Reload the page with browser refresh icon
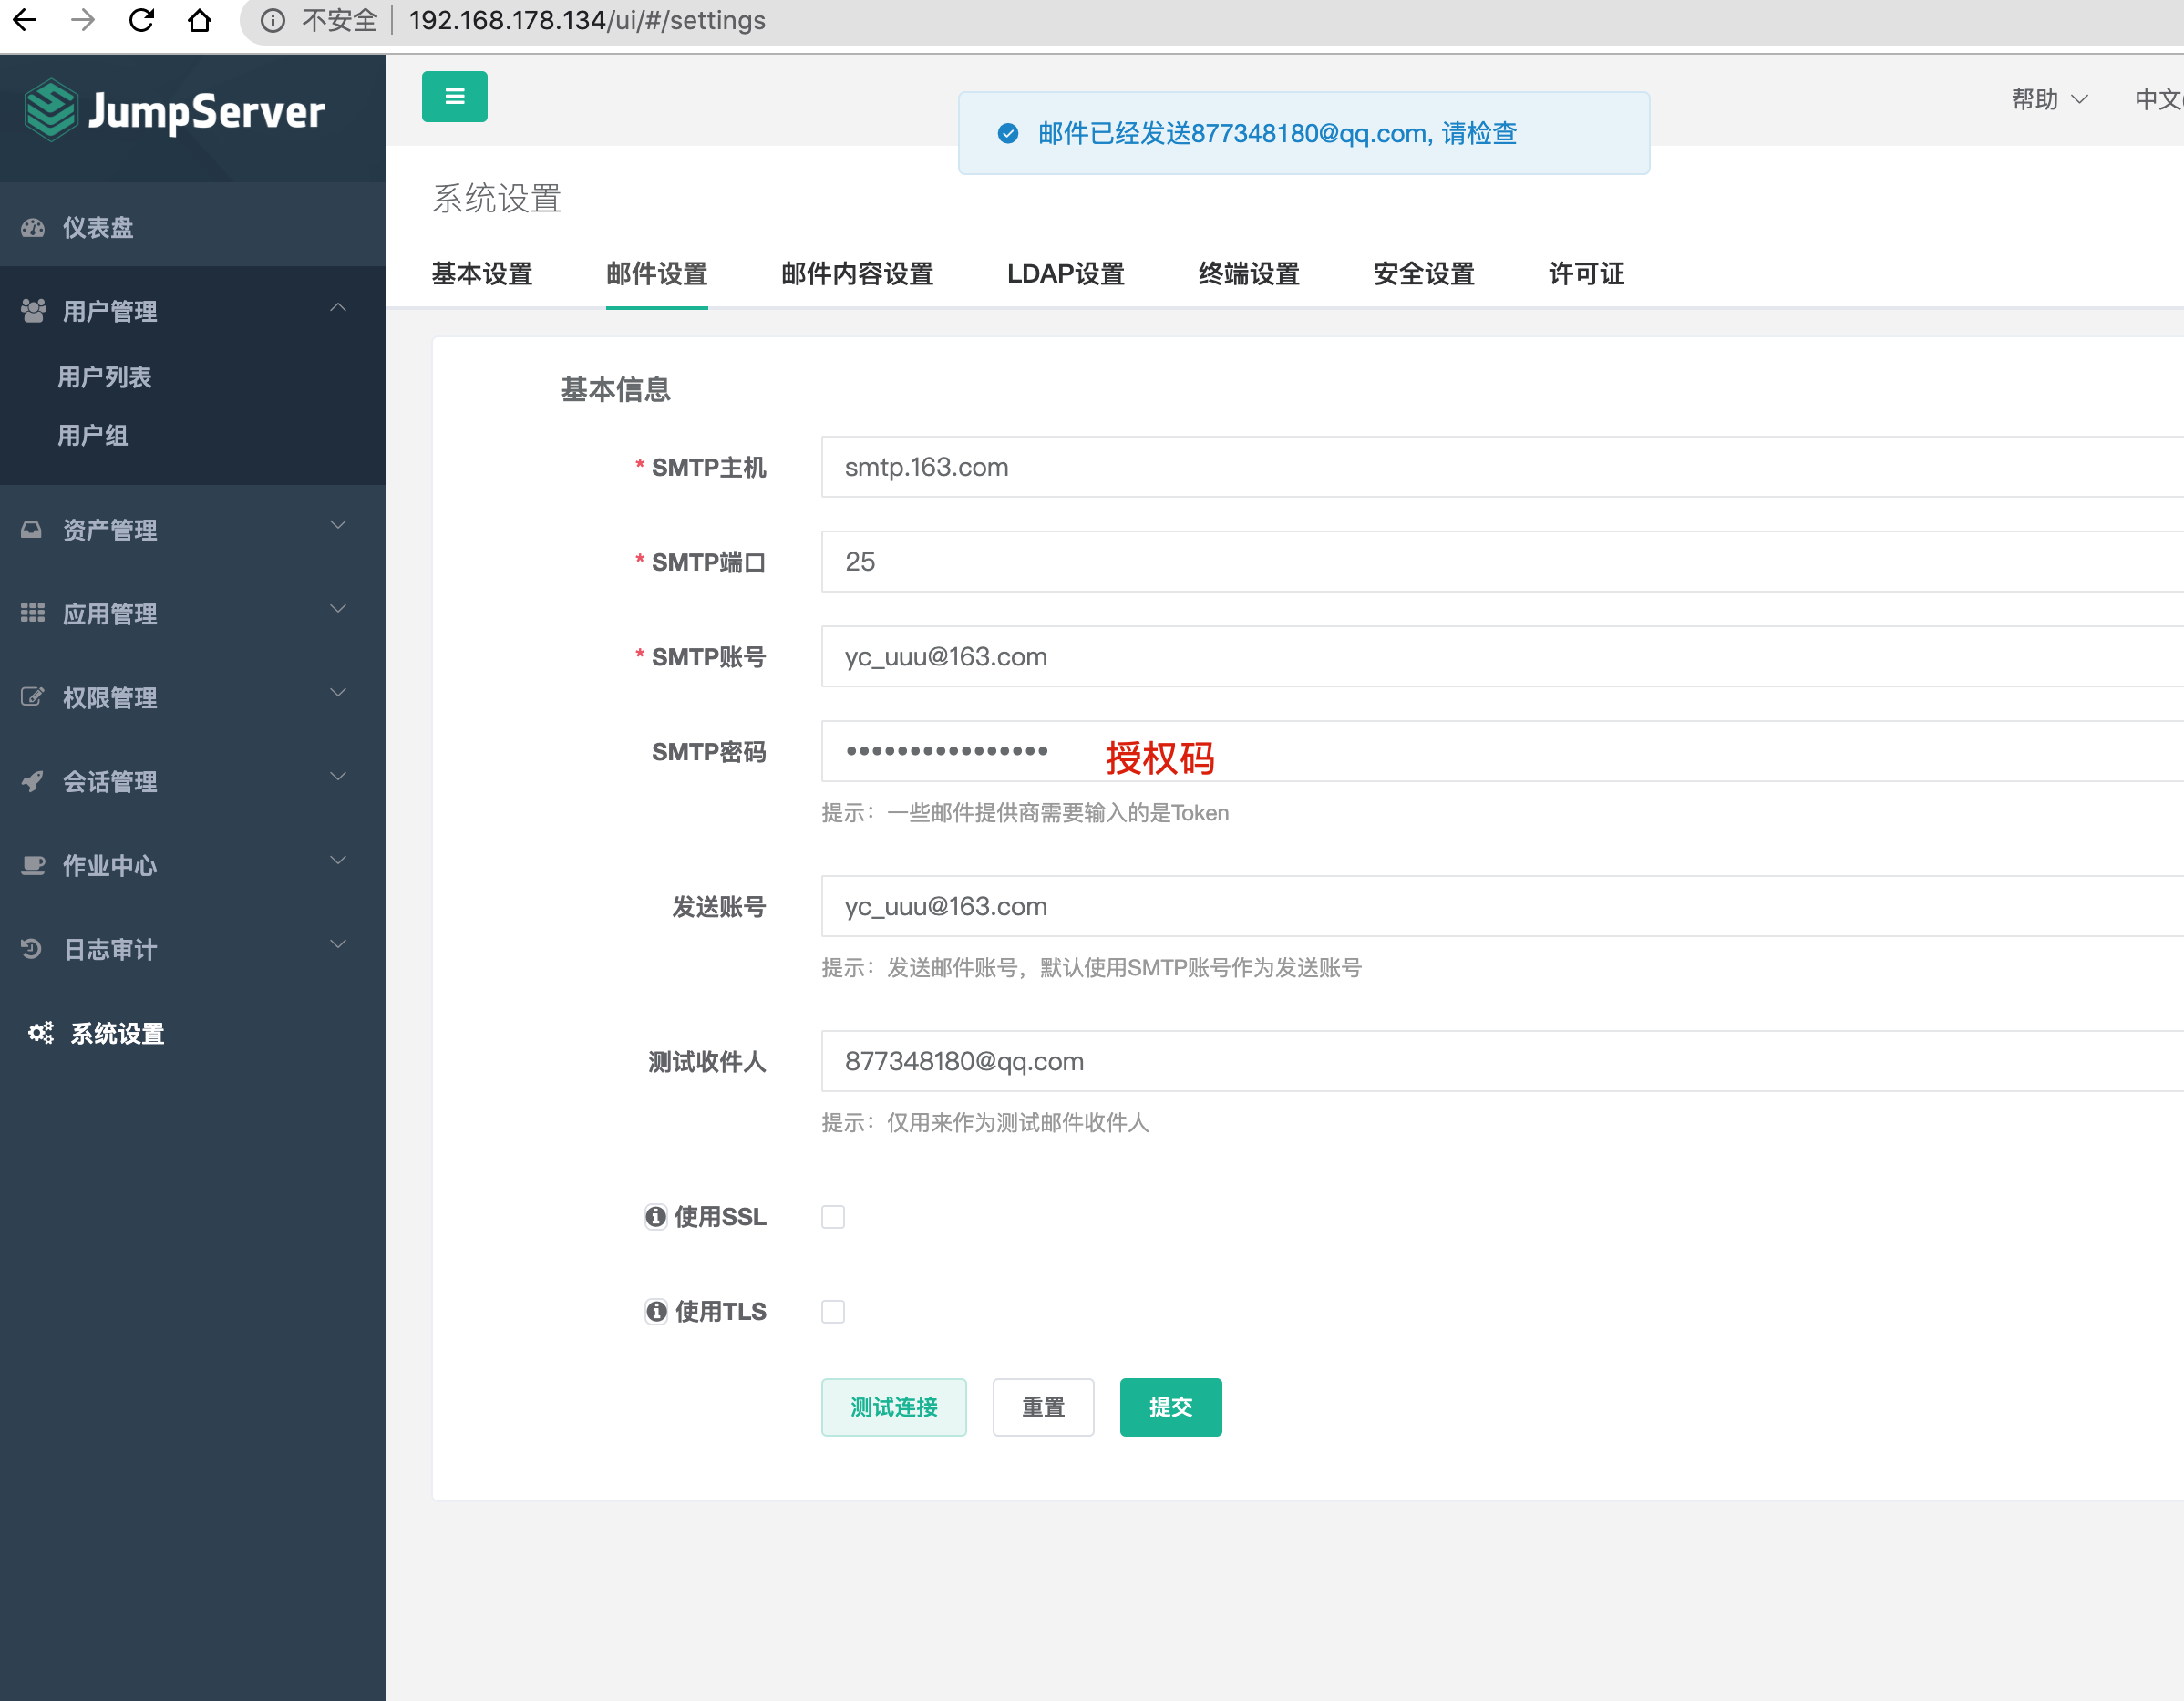 [142, 20]
